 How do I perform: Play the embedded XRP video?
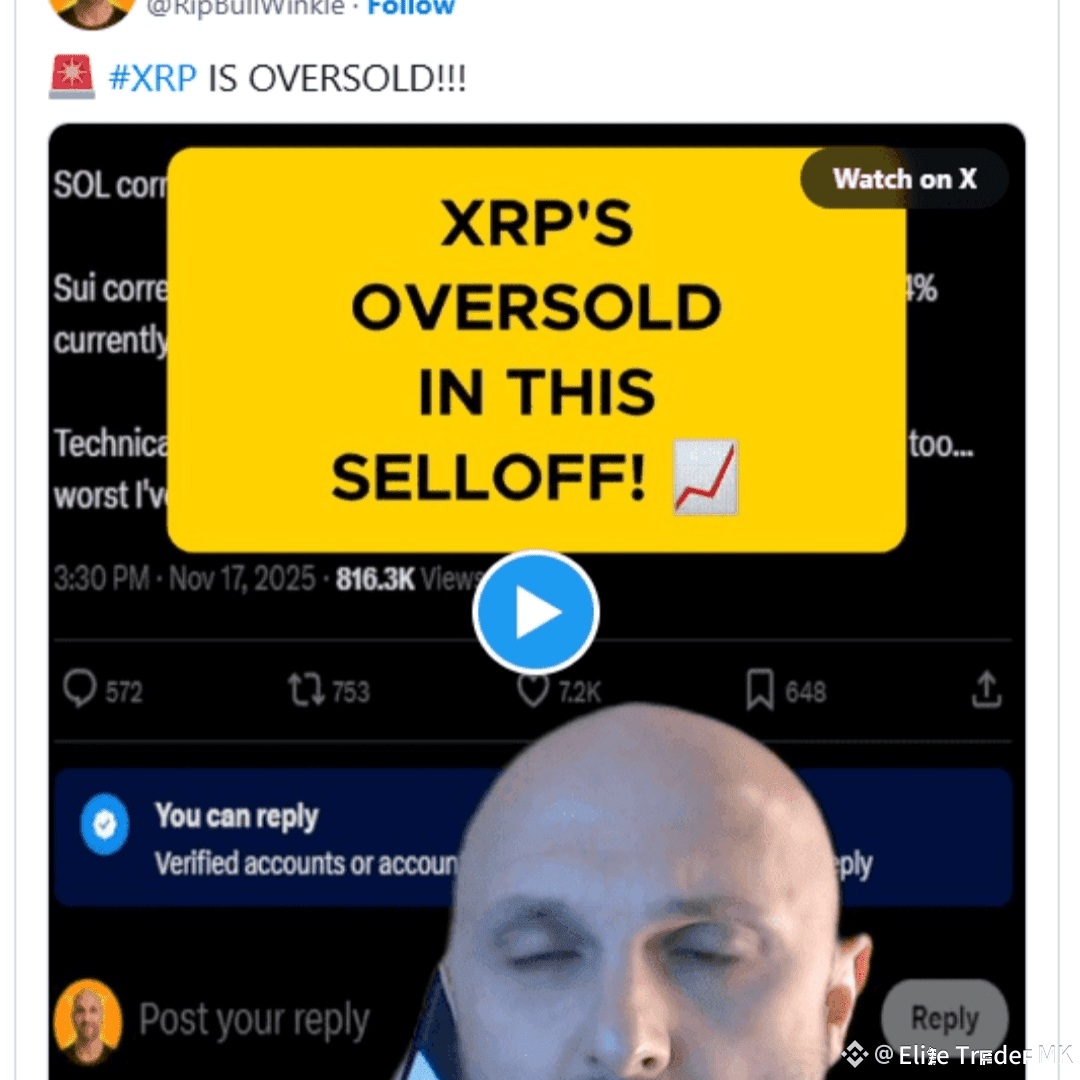536,612
